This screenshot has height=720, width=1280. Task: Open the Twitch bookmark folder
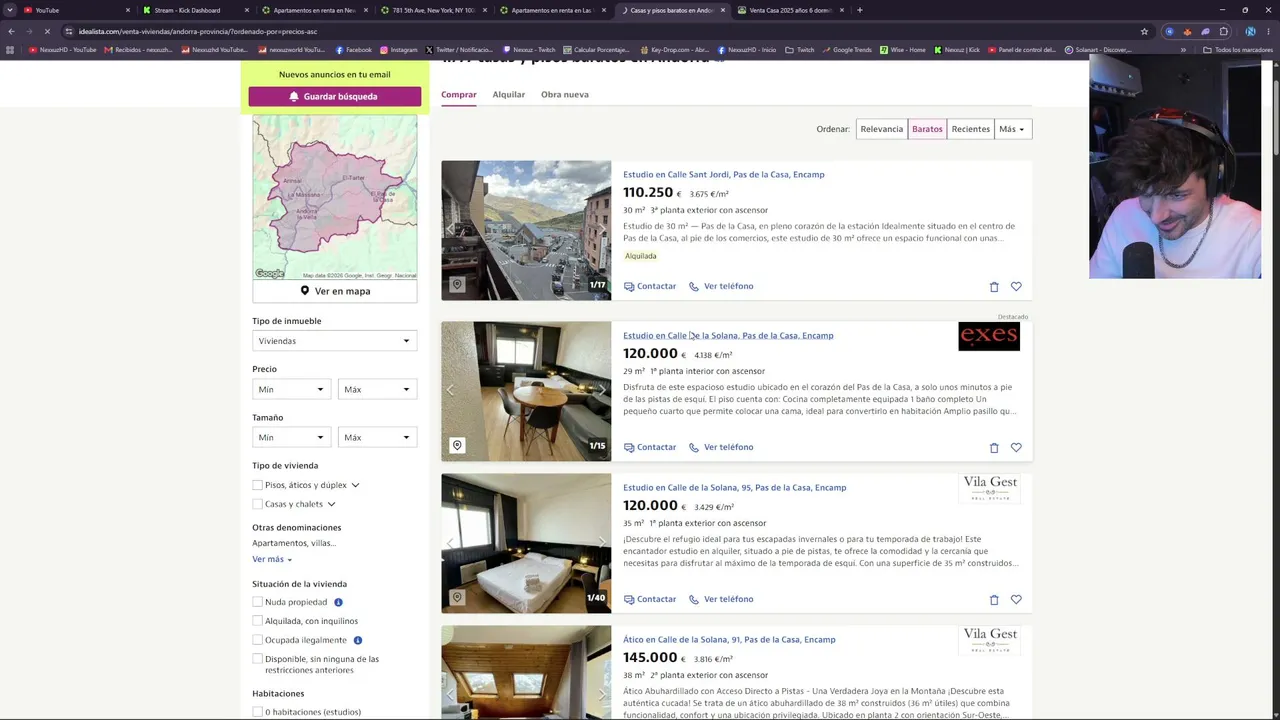pyautogui.click(x=799, y=50)
